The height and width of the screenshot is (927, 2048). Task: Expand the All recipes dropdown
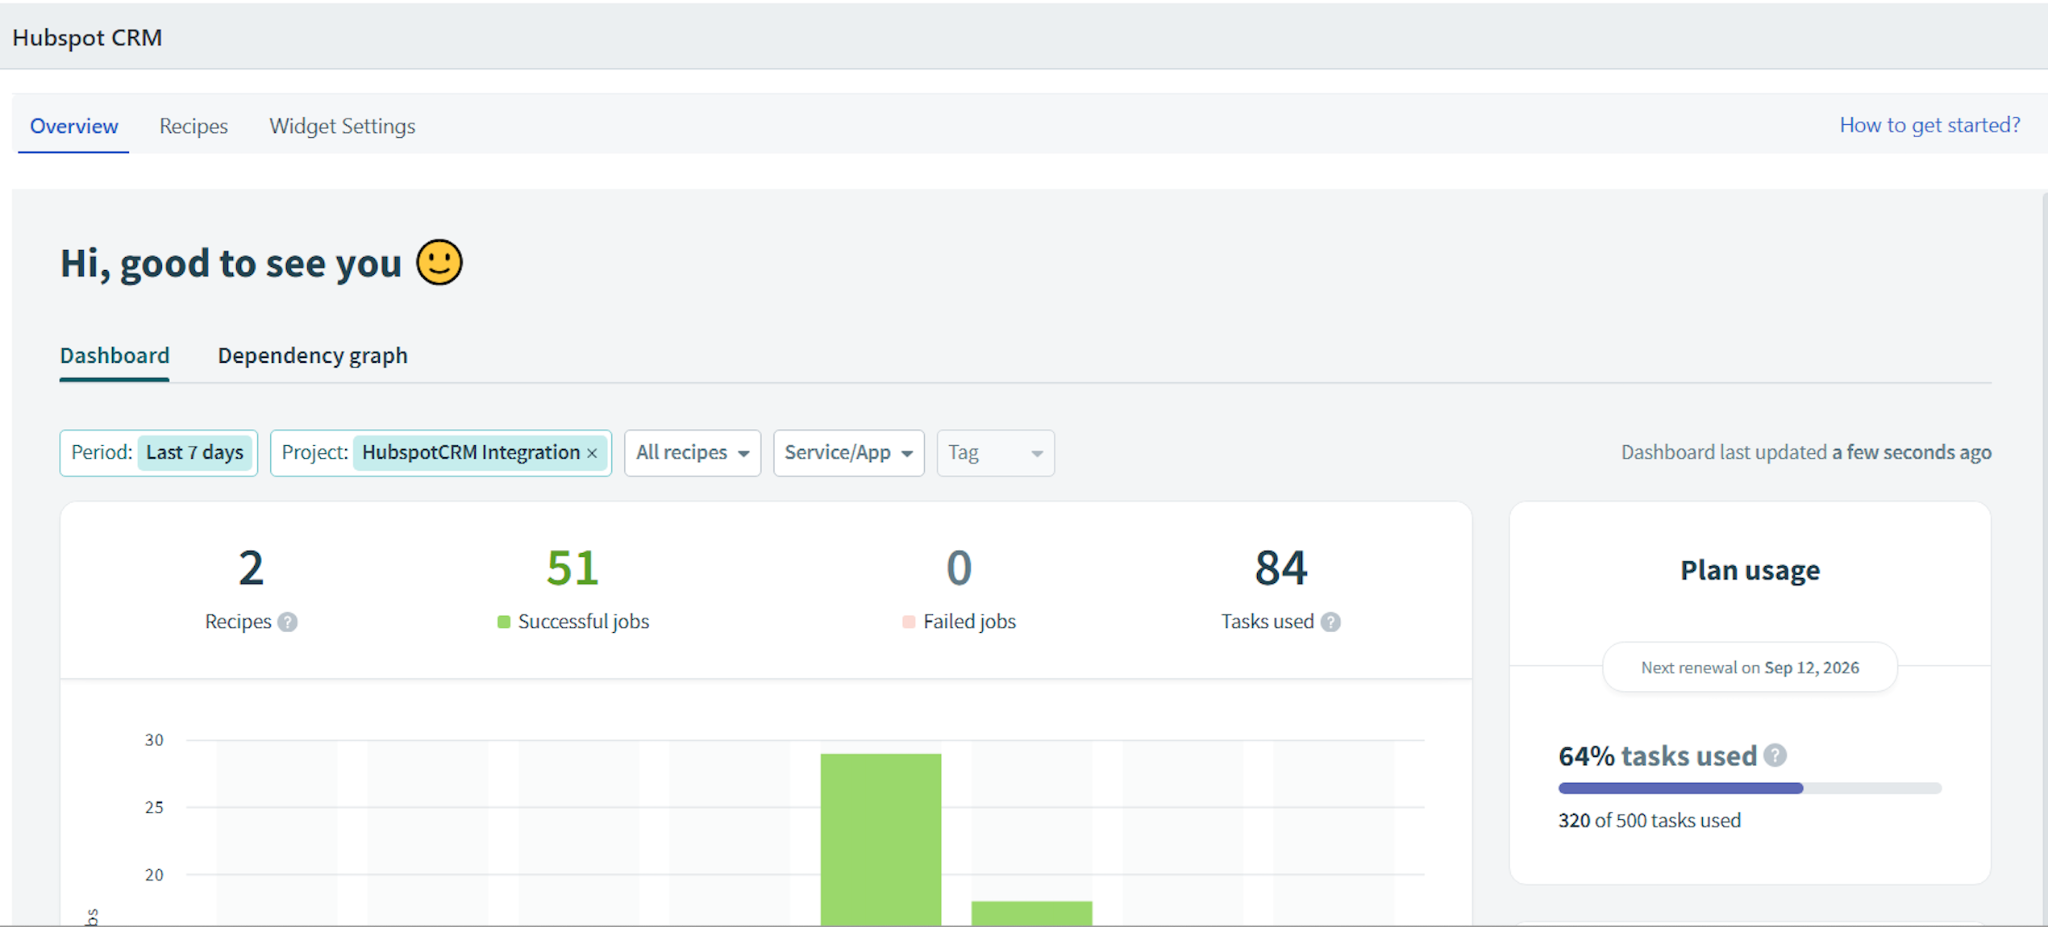point(692,453)
